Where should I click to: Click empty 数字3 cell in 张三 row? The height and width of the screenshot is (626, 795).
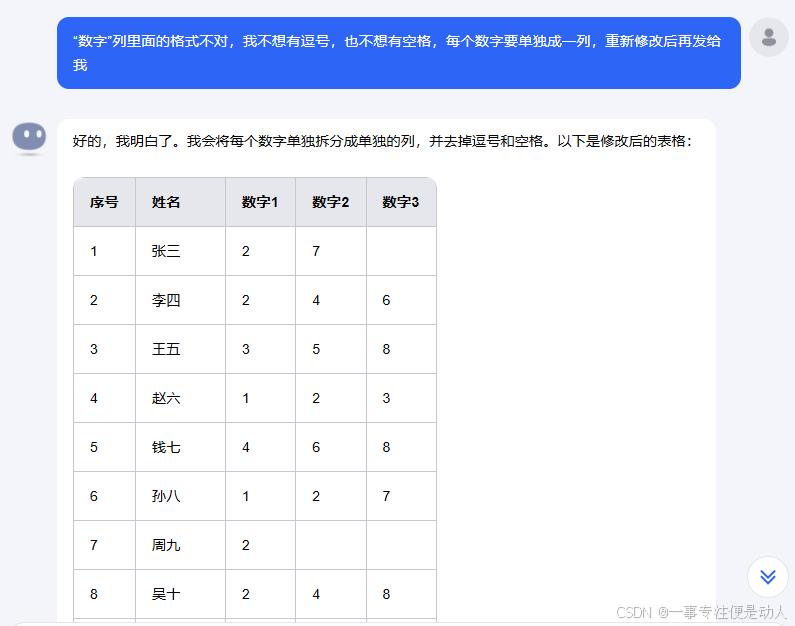click(401, 251)
